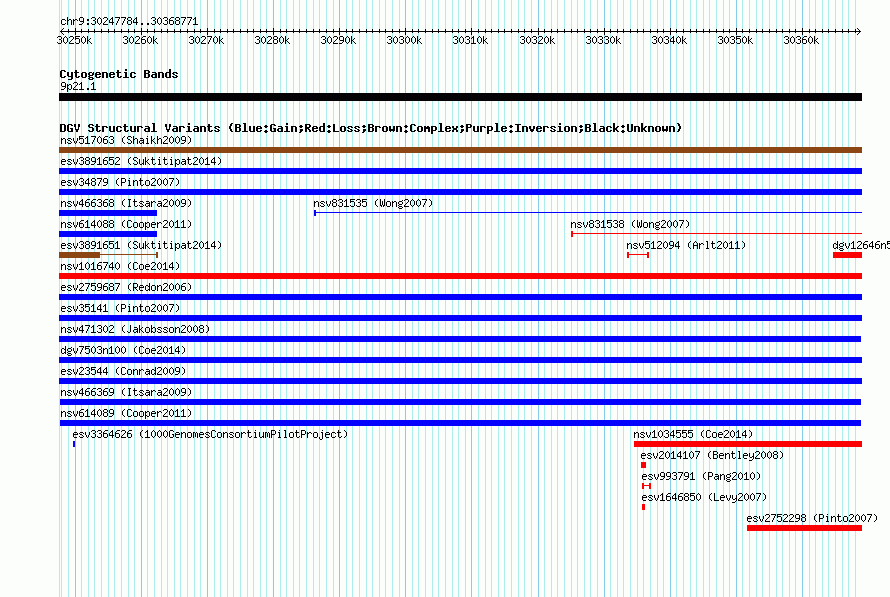Screen dimensions: 890x597
Task: Click the 30300k ruler position label
Action: click(404, 40)
